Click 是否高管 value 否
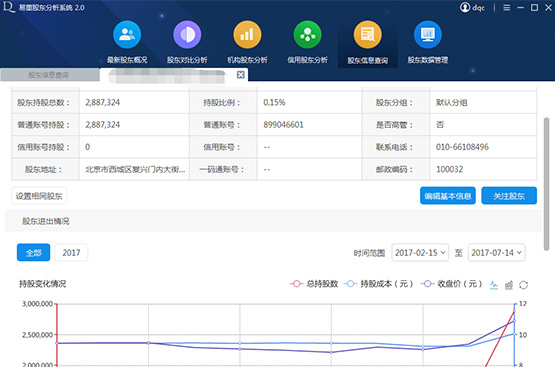 [440, 125]
